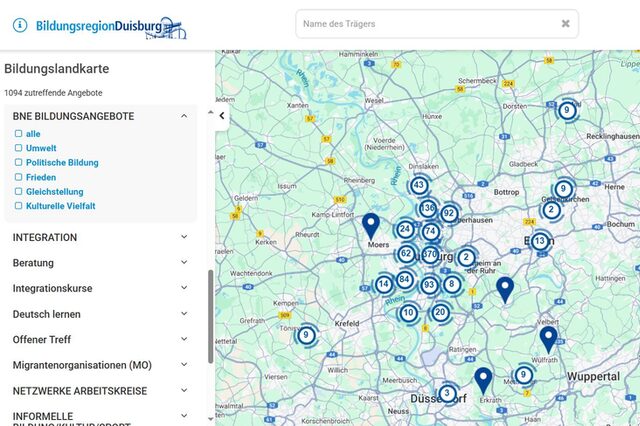
Task: Check the 'alle' checkbox
Action: tap(18, 133)
